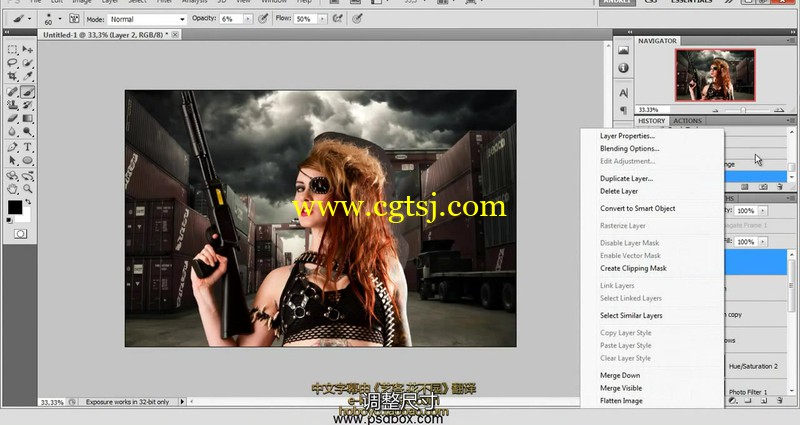Select the 3D Orbit camera tool
Viewport: 800px width, 425px height.
click(28, 176)
